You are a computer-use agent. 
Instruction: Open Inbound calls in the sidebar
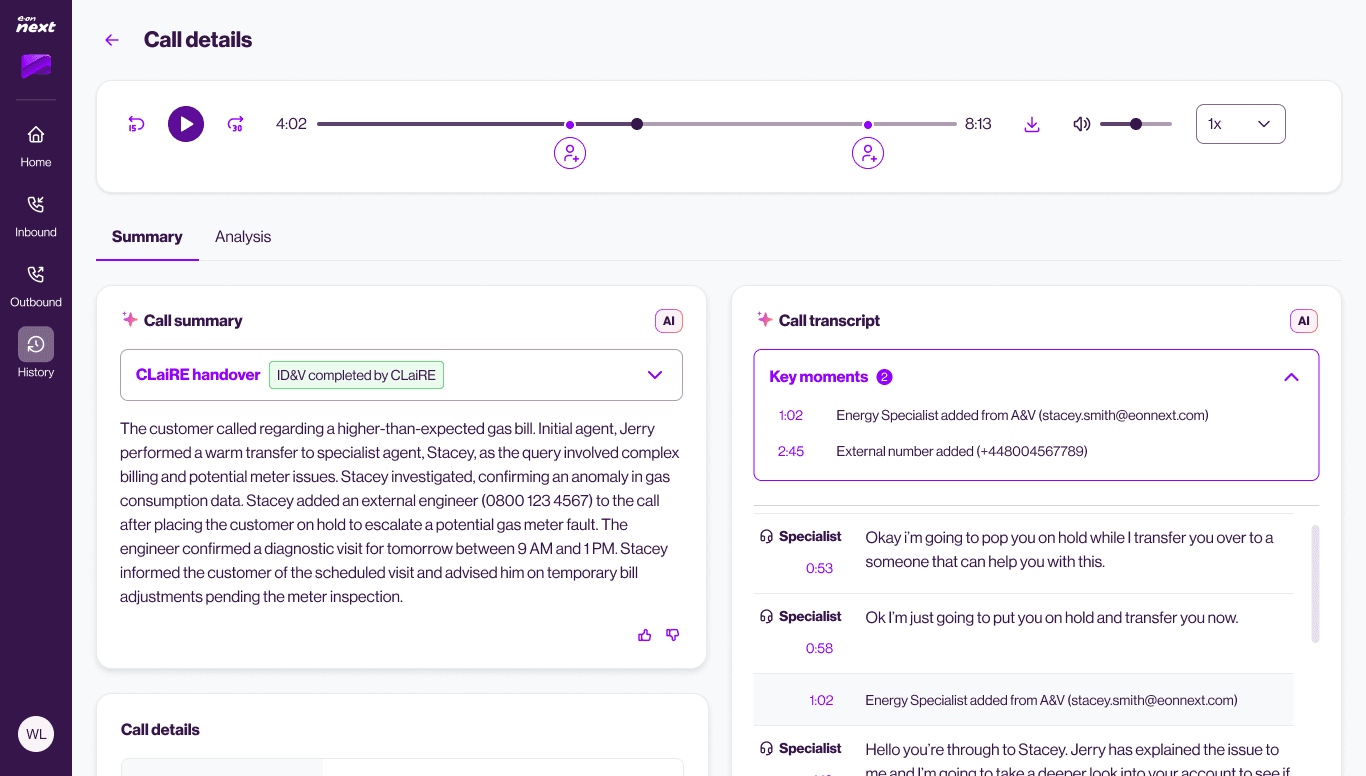point(36,215)
